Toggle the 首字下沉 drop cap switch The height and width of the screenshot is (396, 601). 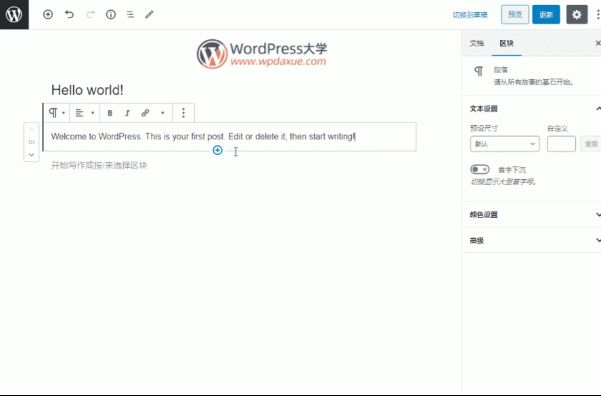coord(480,169)
